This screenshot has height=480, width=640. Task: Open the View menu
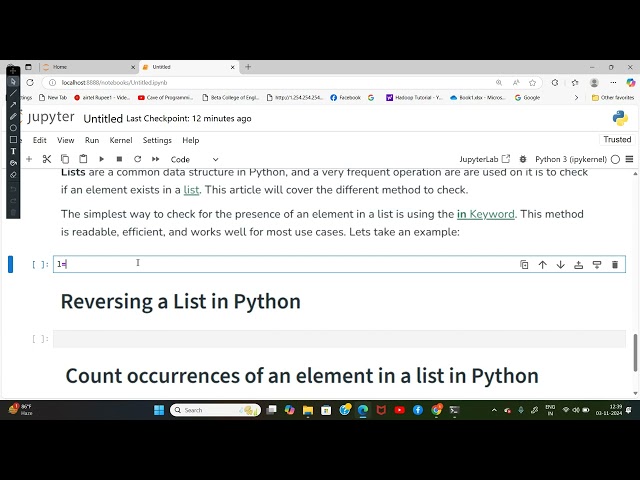click(65, 140)
